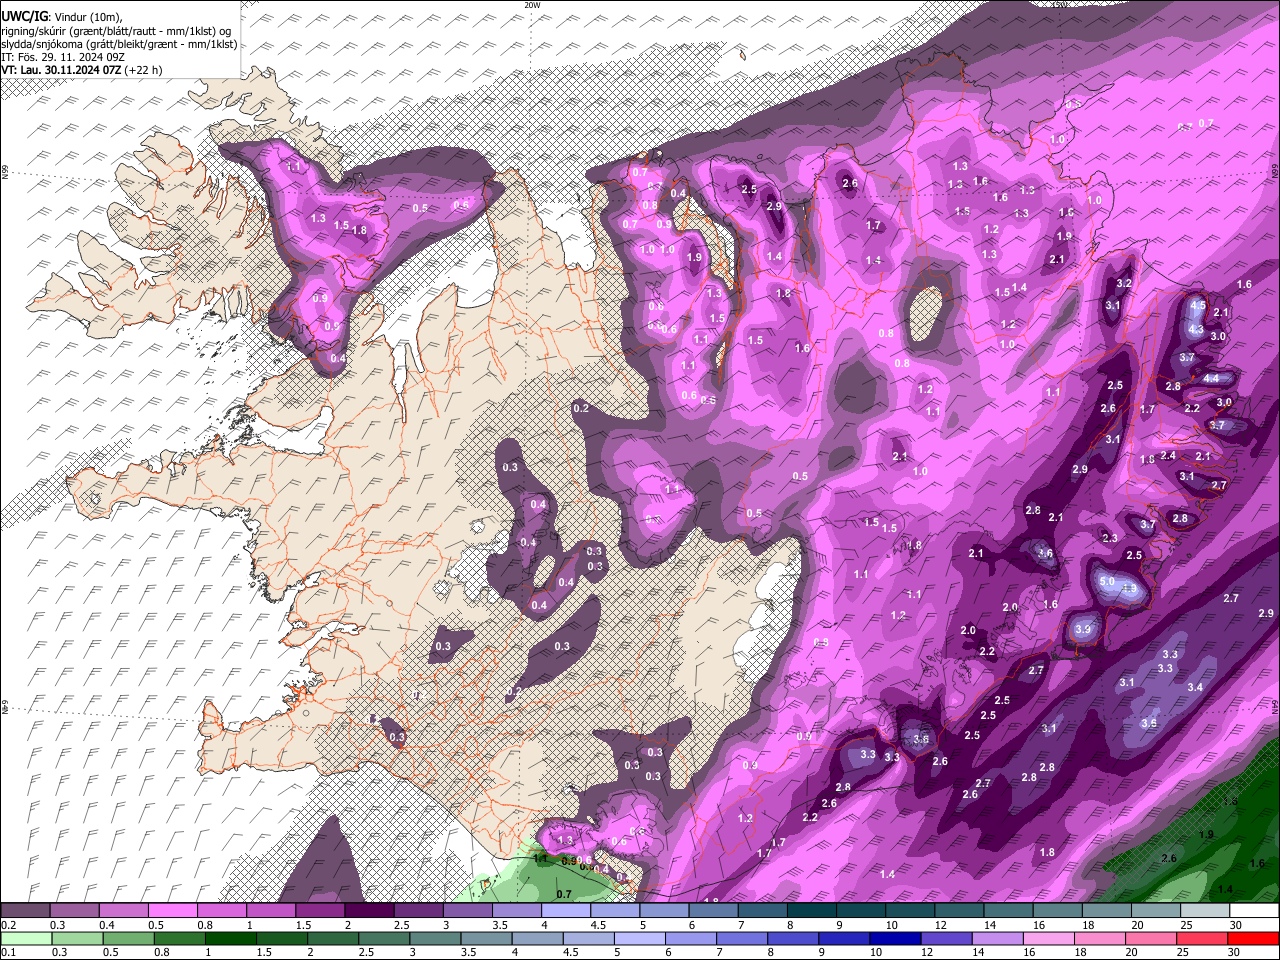Click the 'UWC/IG: Vindur (10m)' title text
The image size is (1280, 960).
pyautogui.click(x=62, y=17)
